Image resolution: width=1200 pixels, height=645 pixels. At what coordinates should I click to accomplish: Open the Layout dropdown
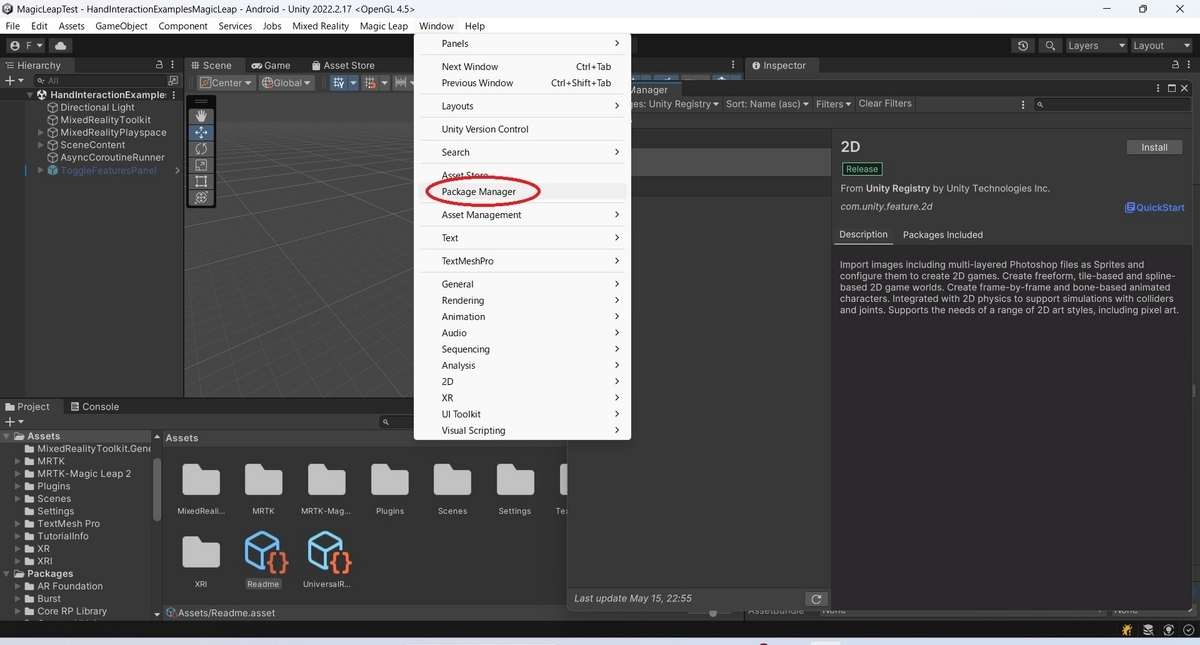(1160, 46)
